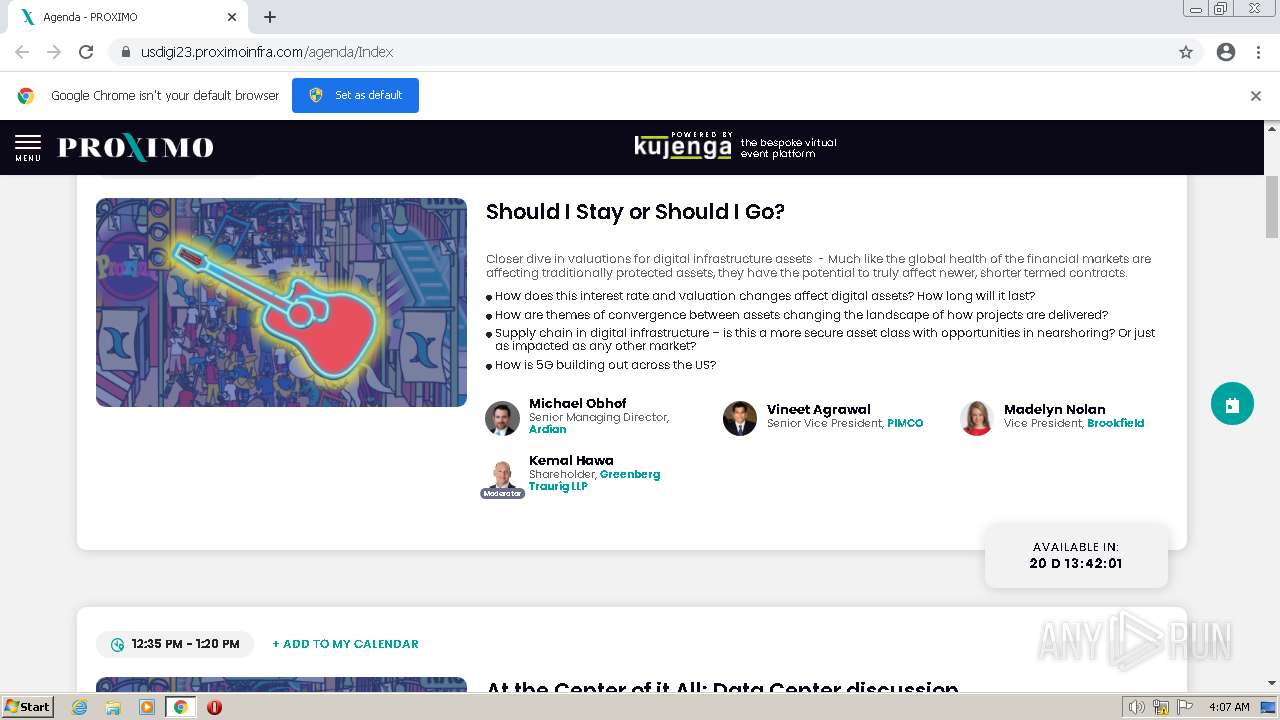1280x720 pixels.
Task: Bookmark this page with star icon
Action: pos(1186,52)
